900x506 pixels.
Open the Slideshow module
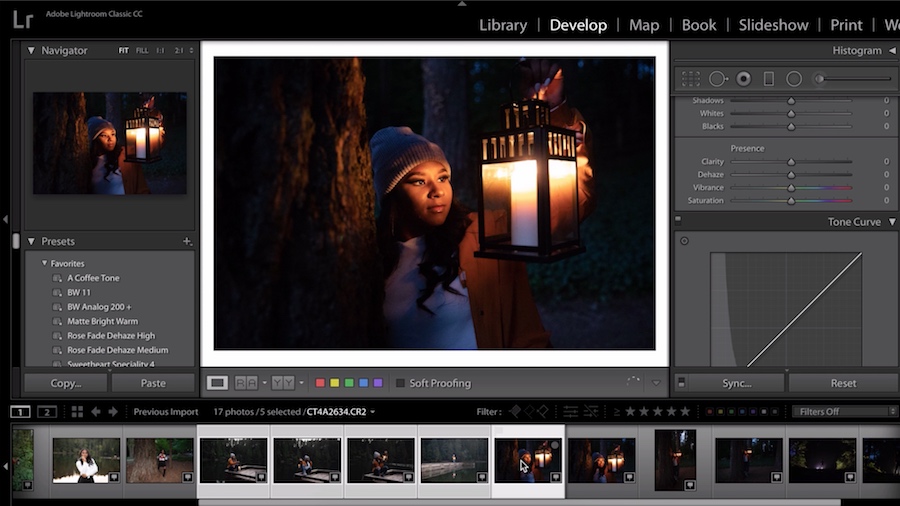tap(773, 25)
